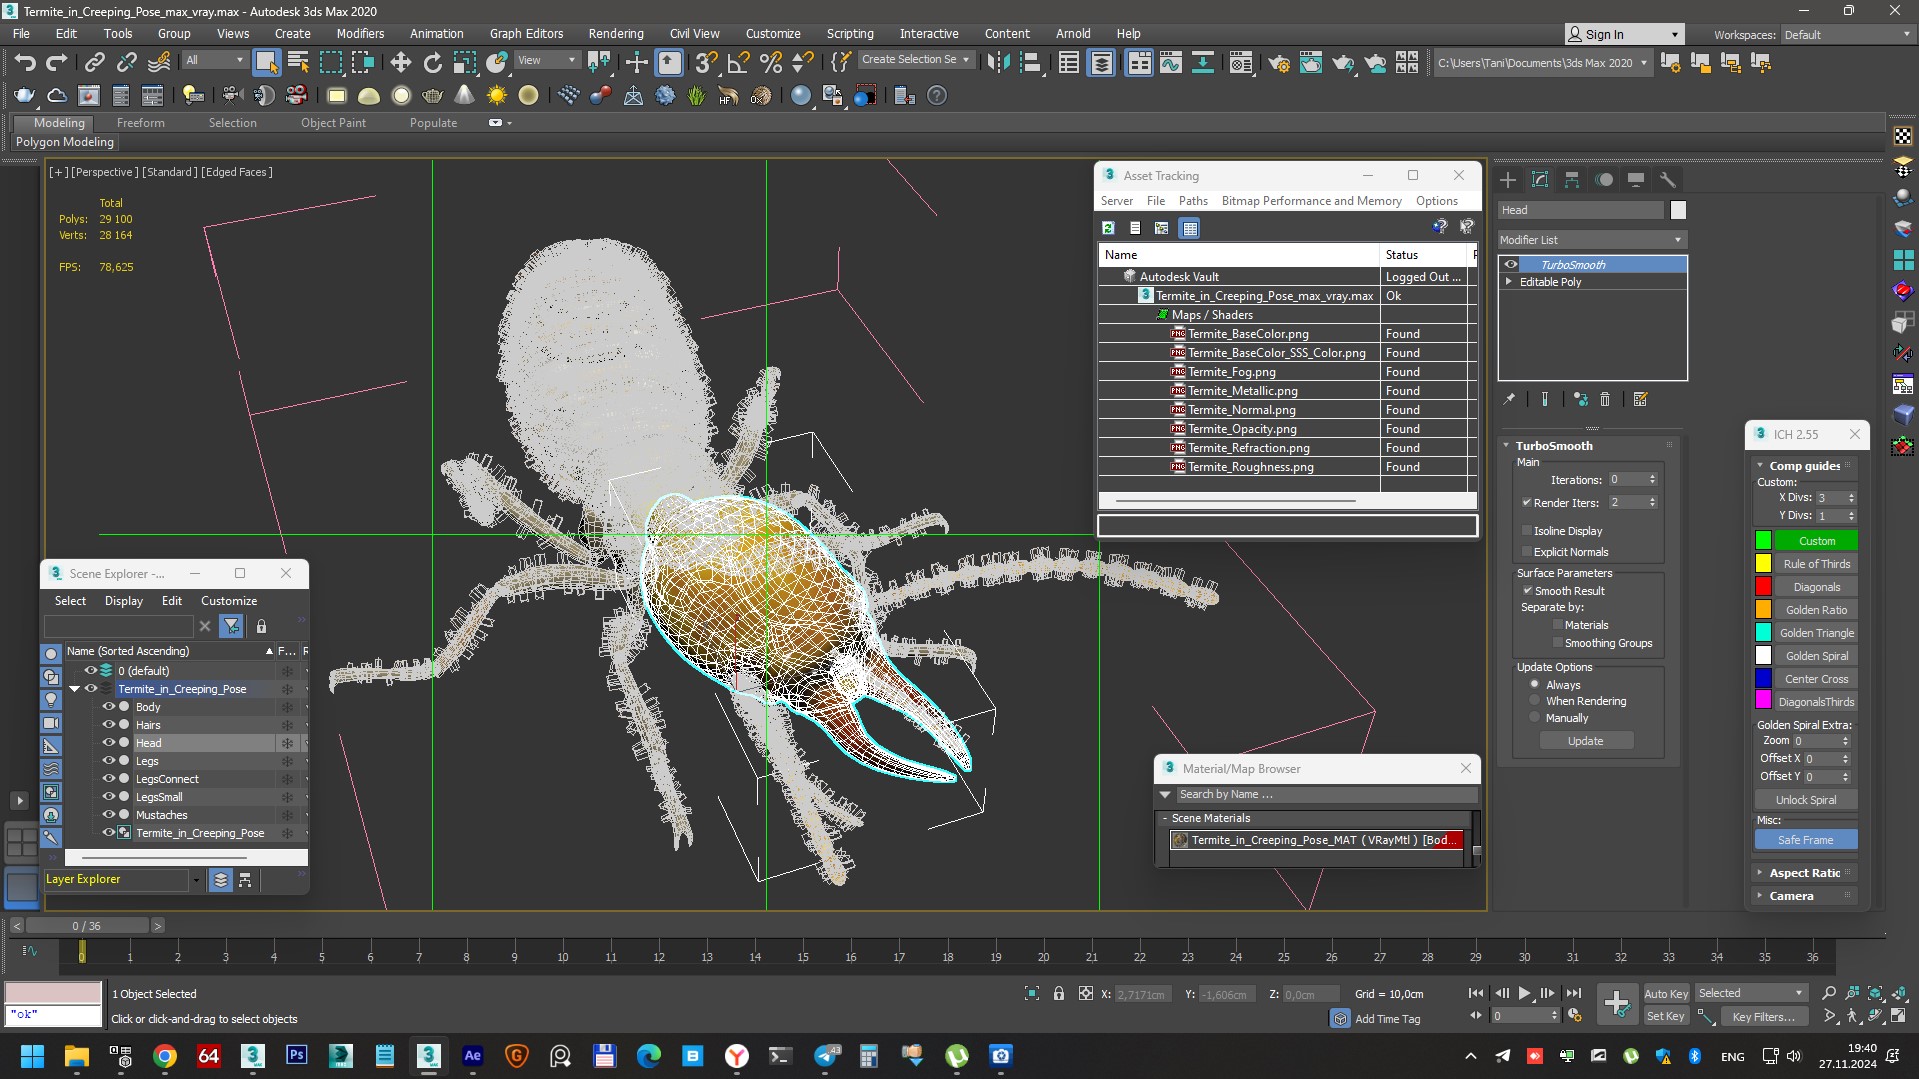
Task: Hide the Hairs object via eye icon
Action: pyautogui.click(x=109, y=725)
